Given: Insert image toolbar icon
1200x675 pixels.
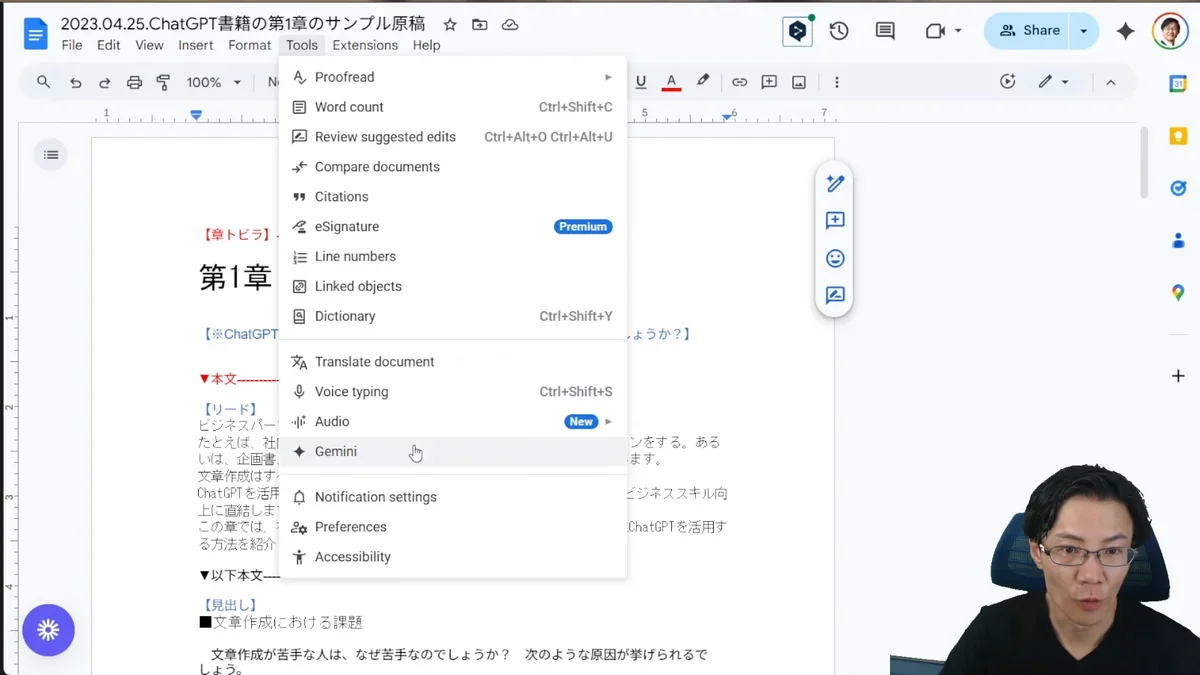Looking at the screenshot, I should point(799,82).
